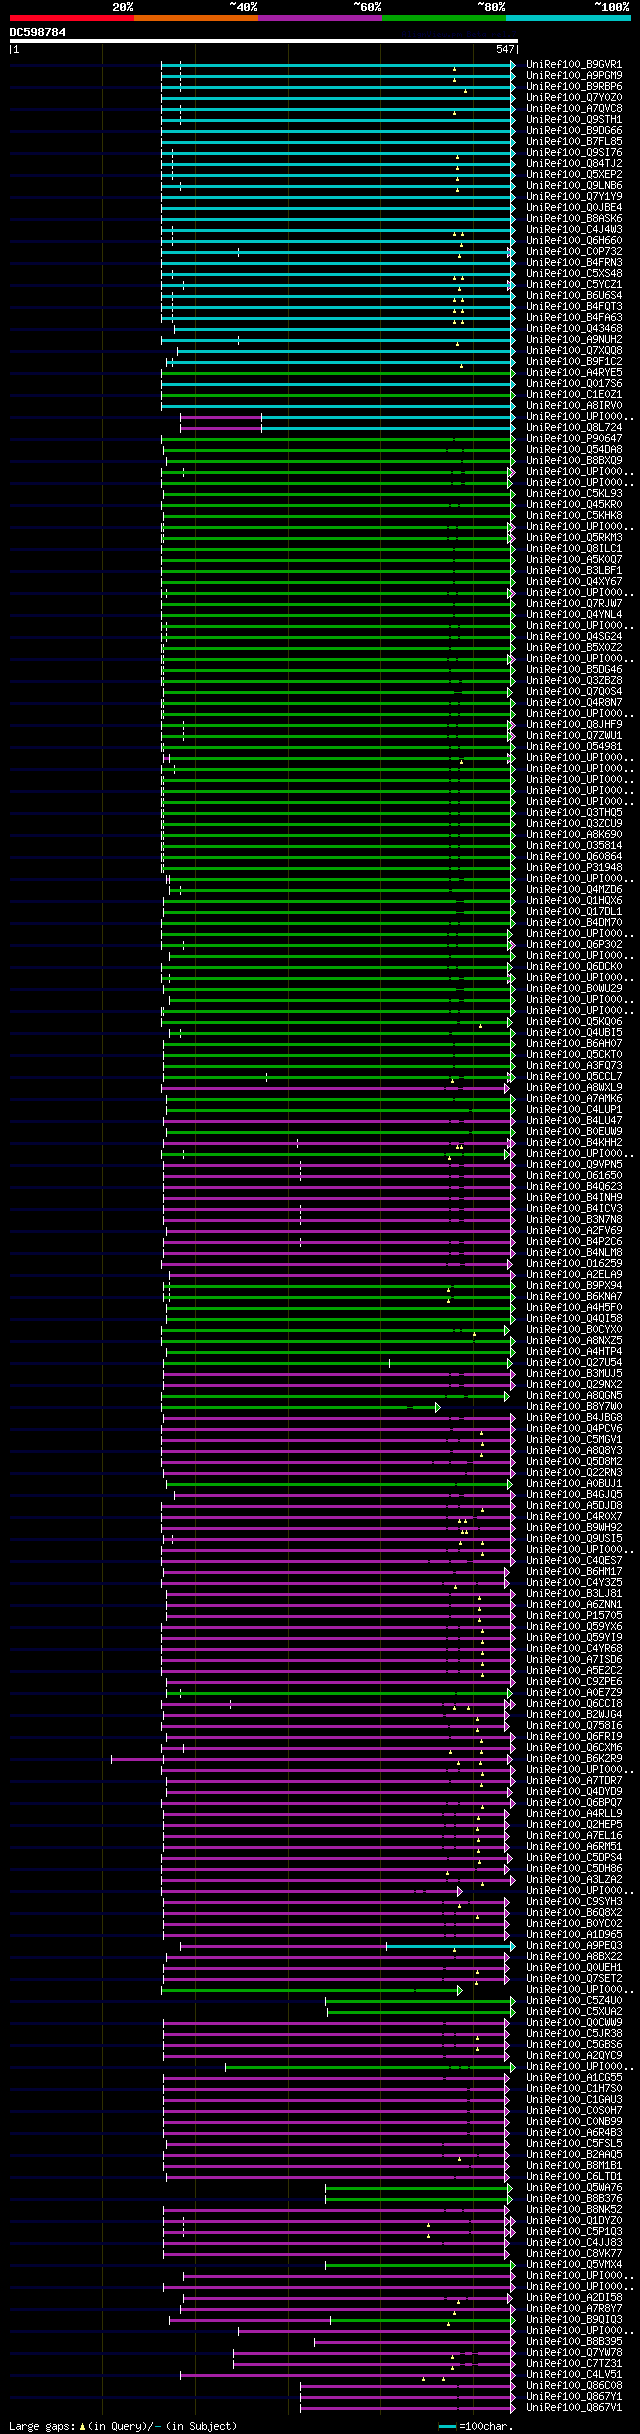
Task: Click the UniRef100_Q59YX6 label
Action: coord(574,1627)
